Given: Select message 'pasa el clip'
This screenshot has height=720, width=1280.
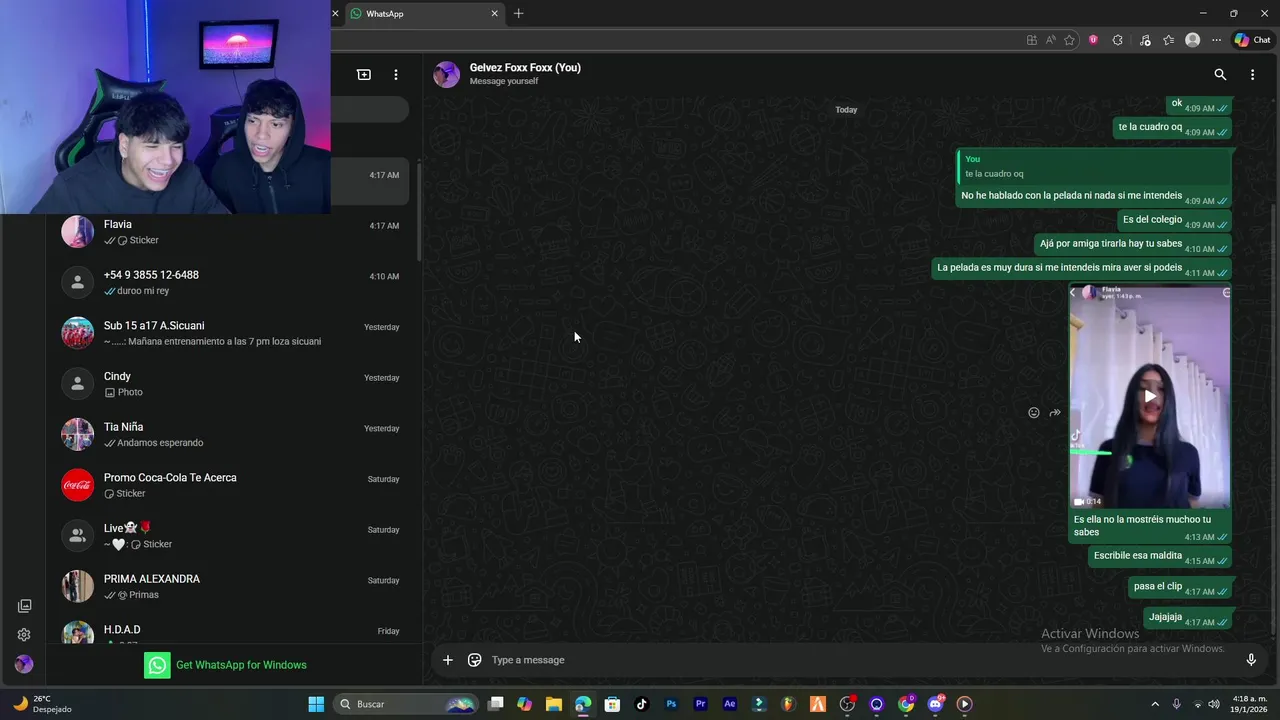Looking at the screenshot, I should click(x=1180, y=588).
